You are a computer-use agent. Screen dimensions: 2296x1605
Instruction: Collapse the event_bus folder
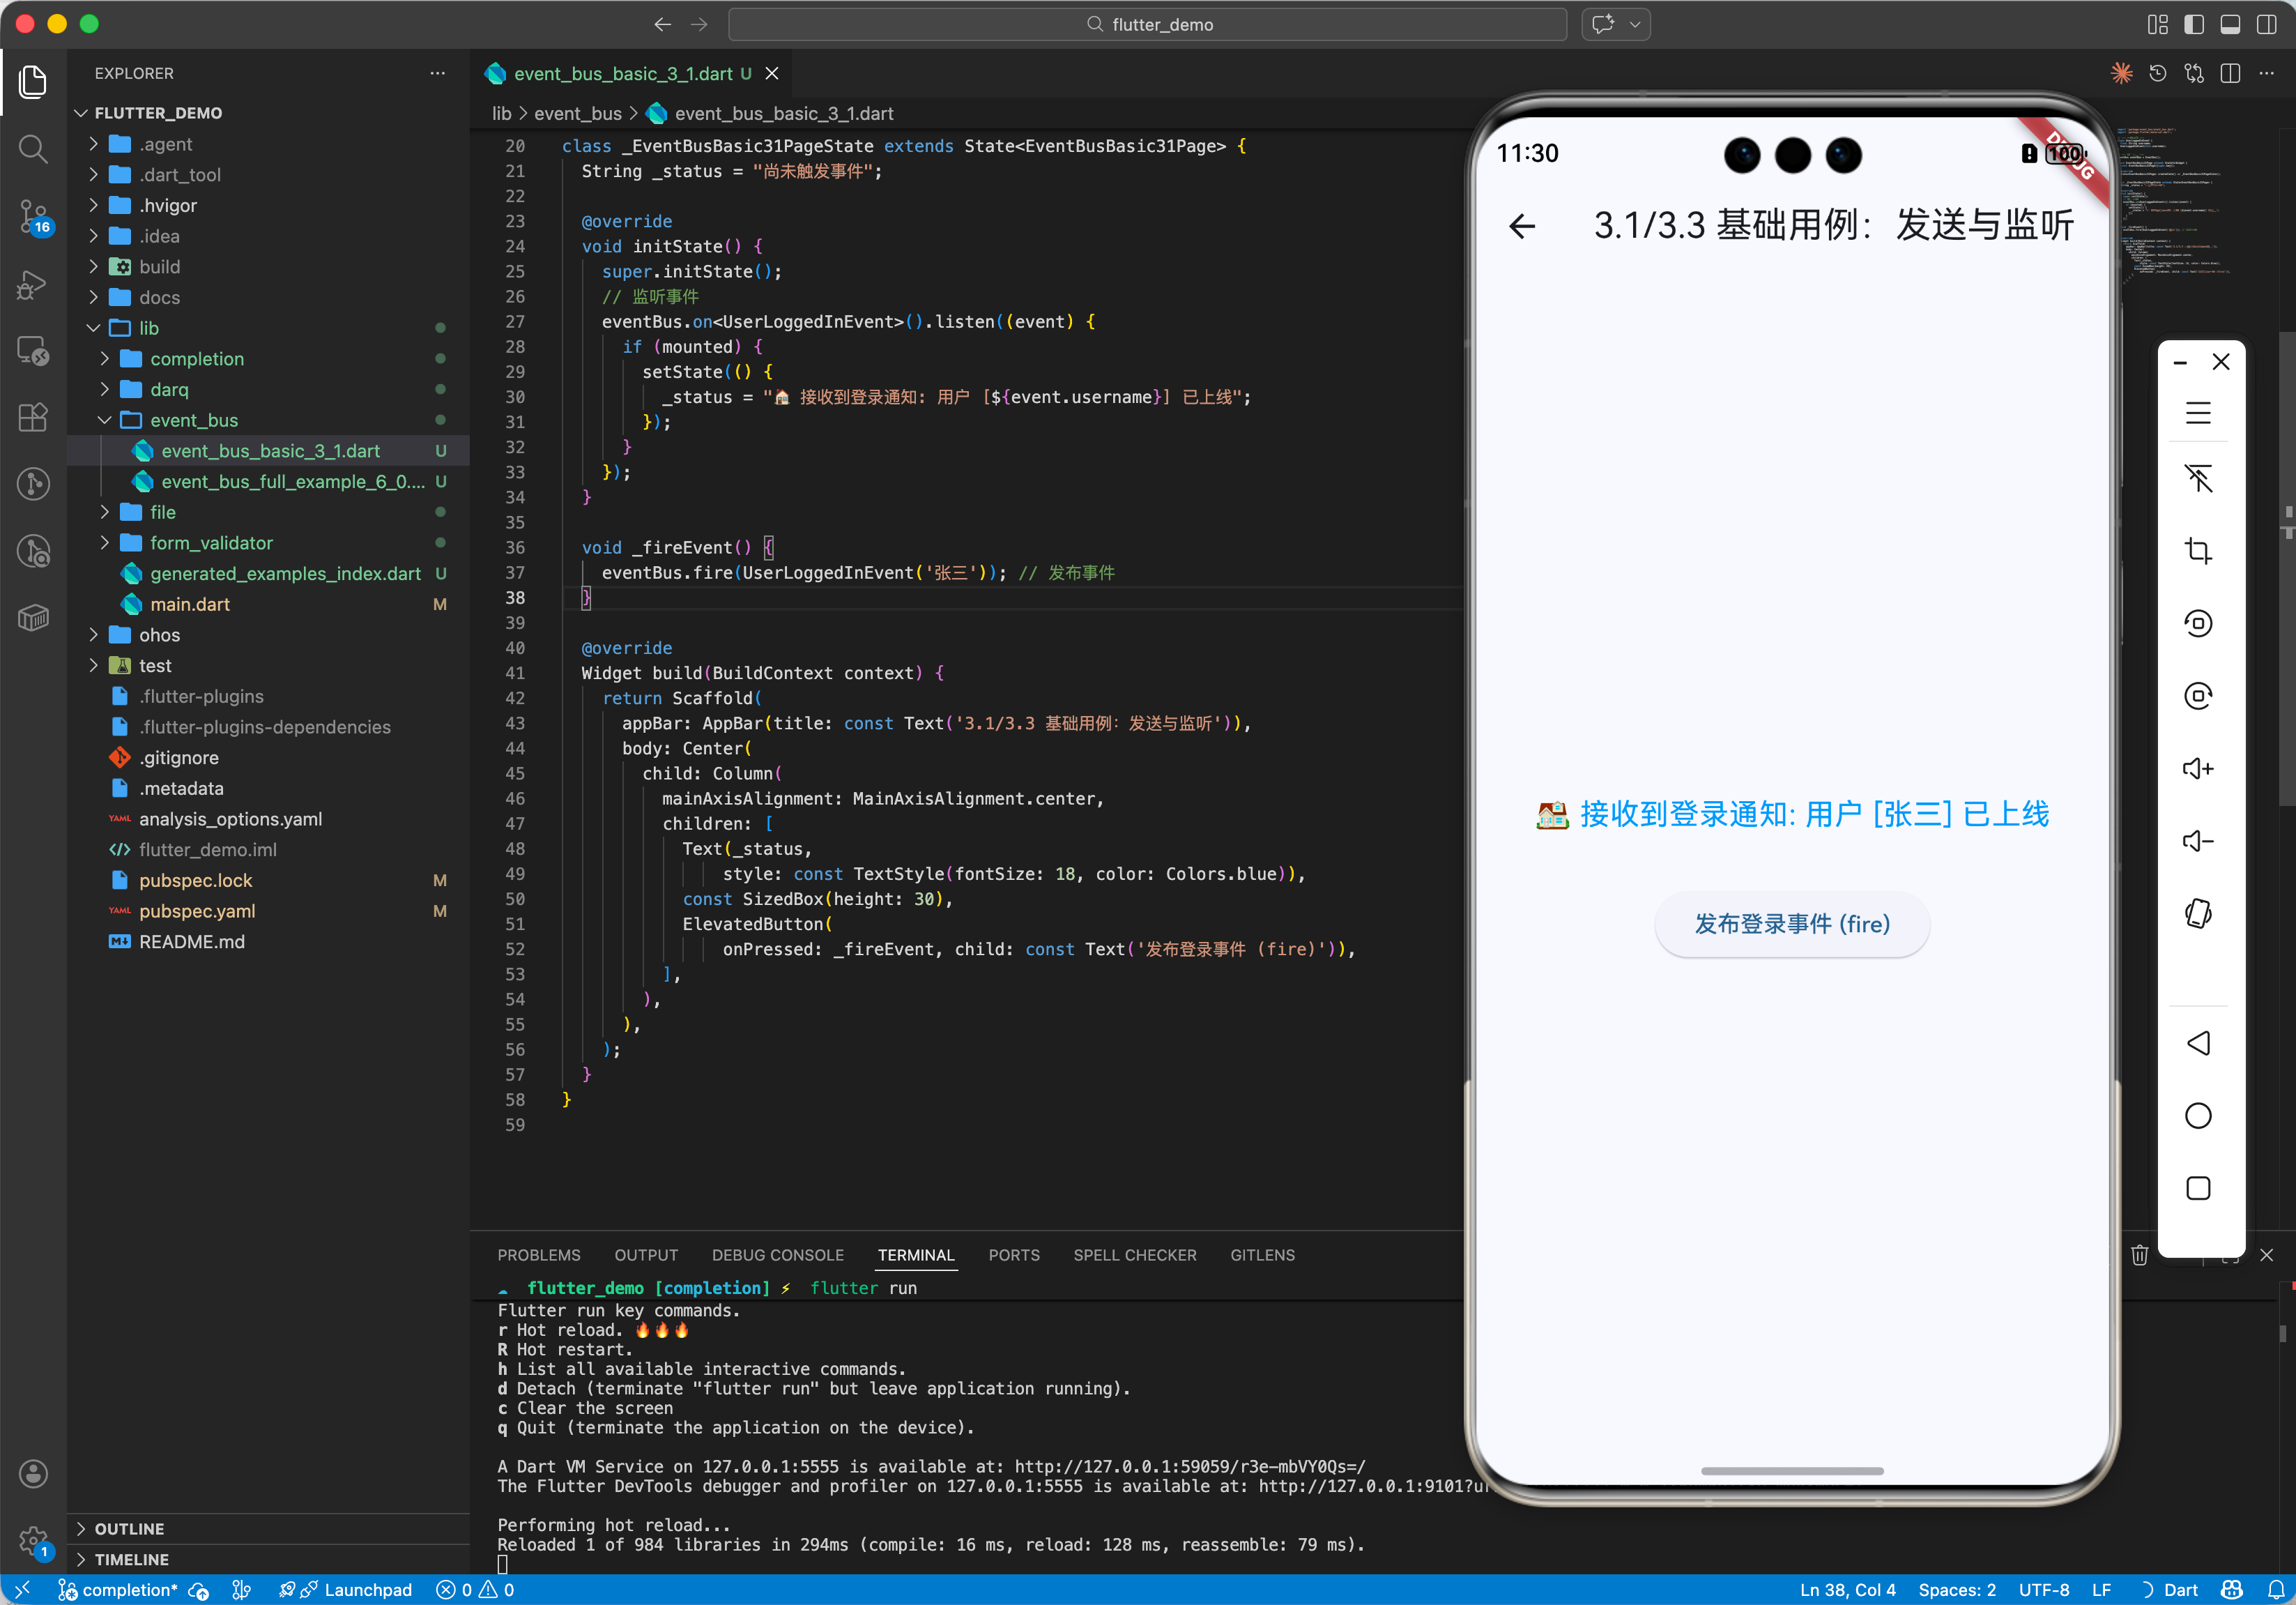[x=194, y=420]
